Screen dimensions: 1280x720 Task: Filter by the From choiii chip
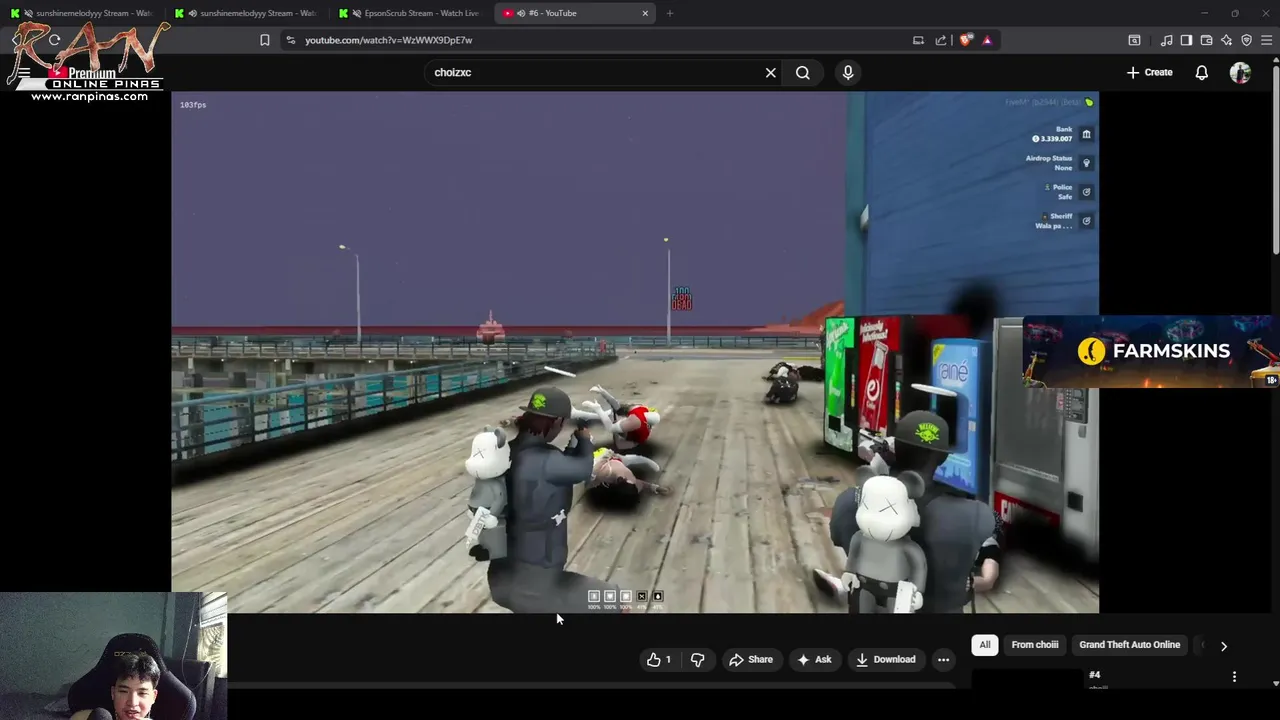coord(1034,645)
